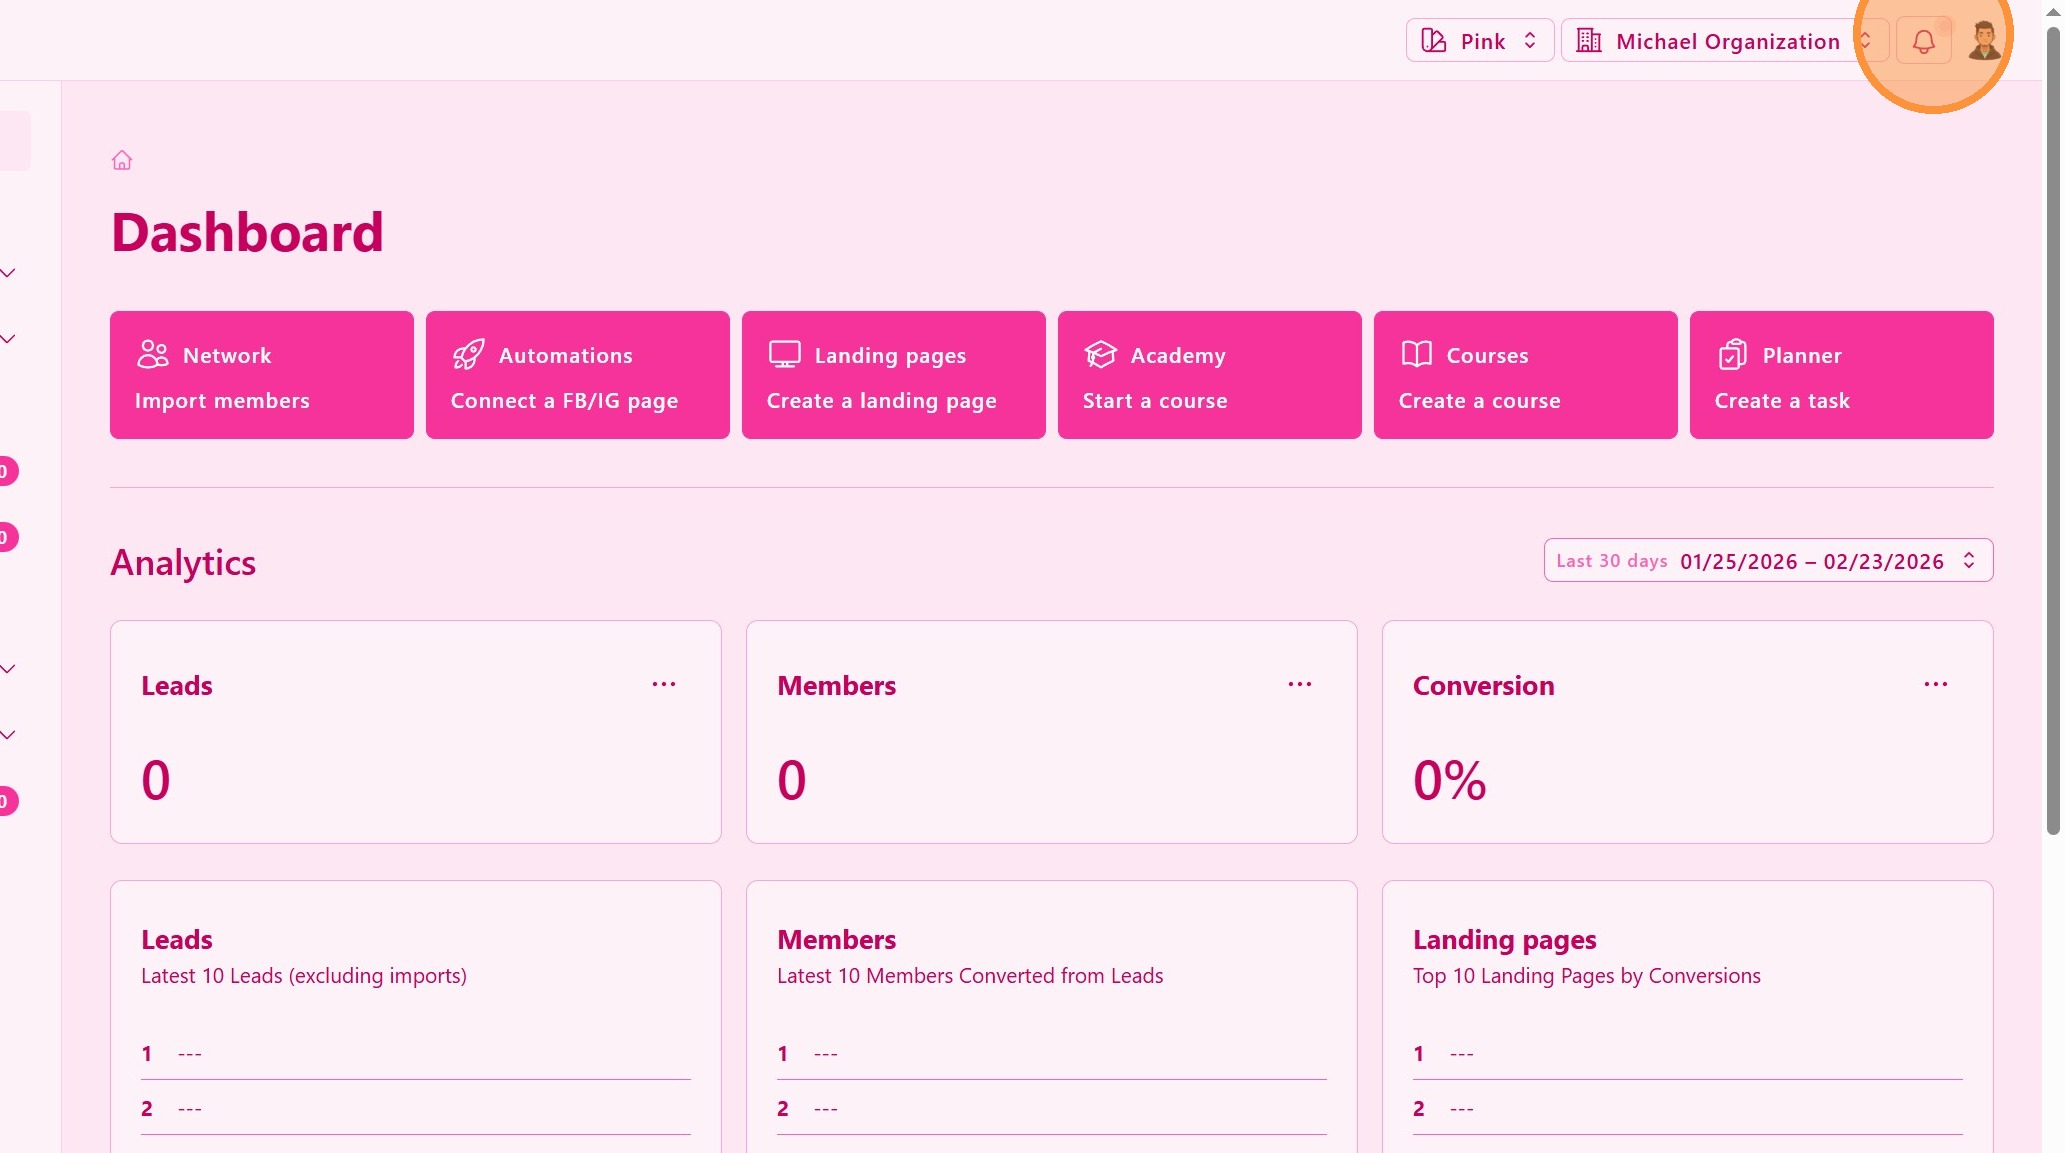Open the user avatar menu
This screenshot has height=1153, width=2065.
[x=1984, y=41]
